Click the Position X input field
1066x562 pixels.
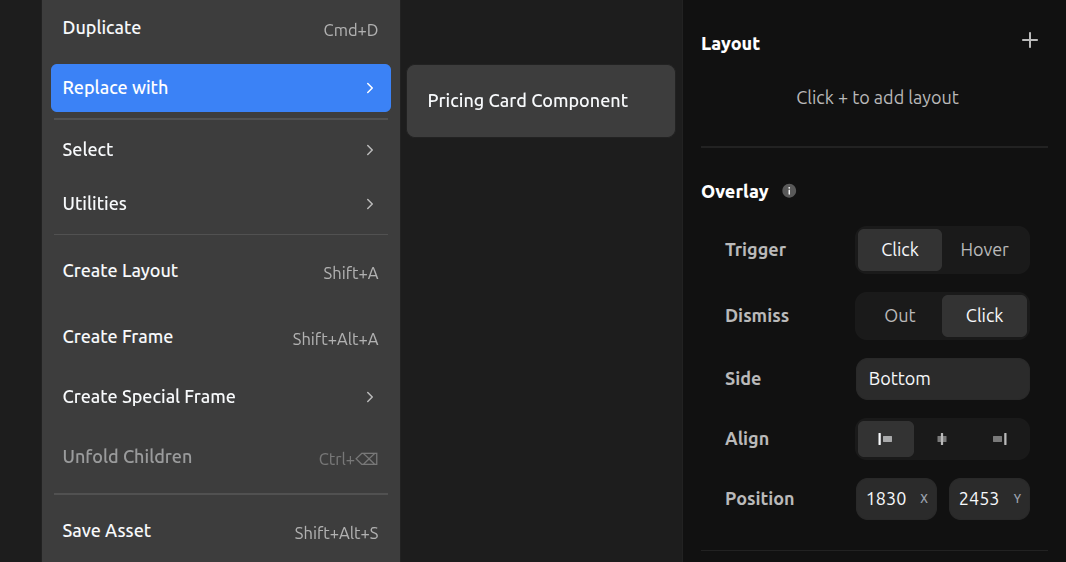886,499
